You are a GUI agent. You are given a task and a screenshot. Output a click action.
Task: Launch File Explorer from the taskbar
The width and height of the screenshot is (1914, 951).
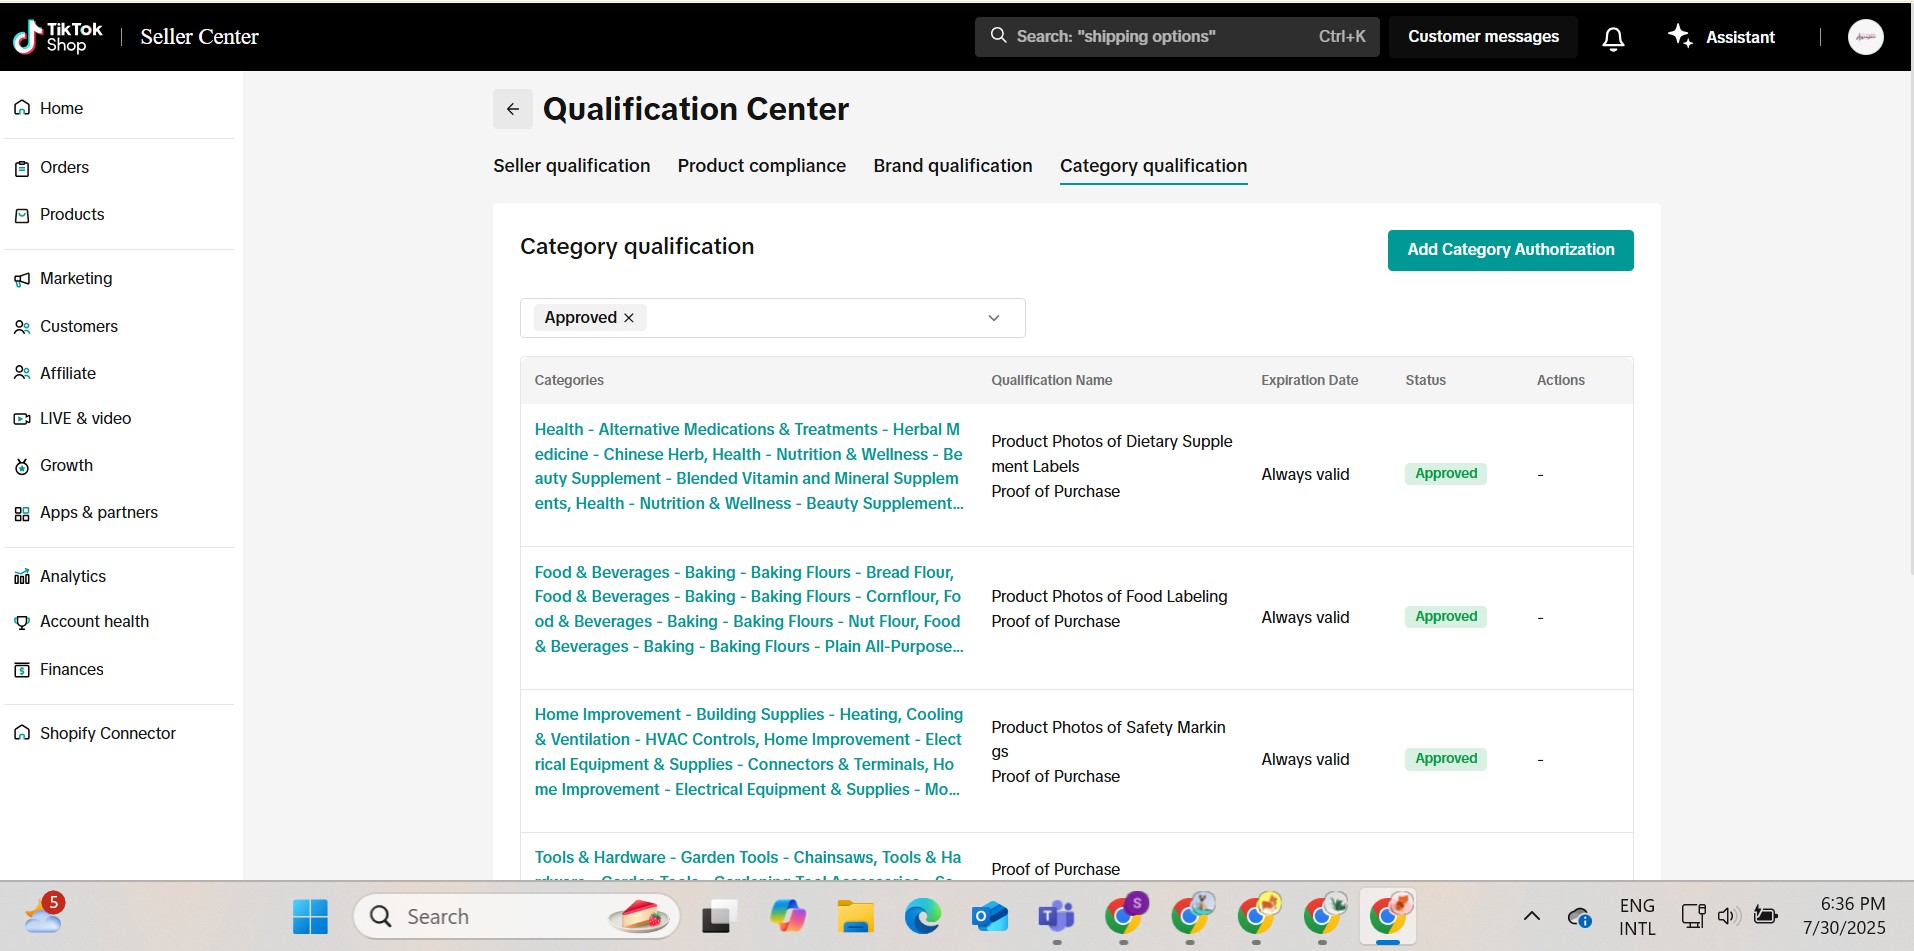pos(855,916)
